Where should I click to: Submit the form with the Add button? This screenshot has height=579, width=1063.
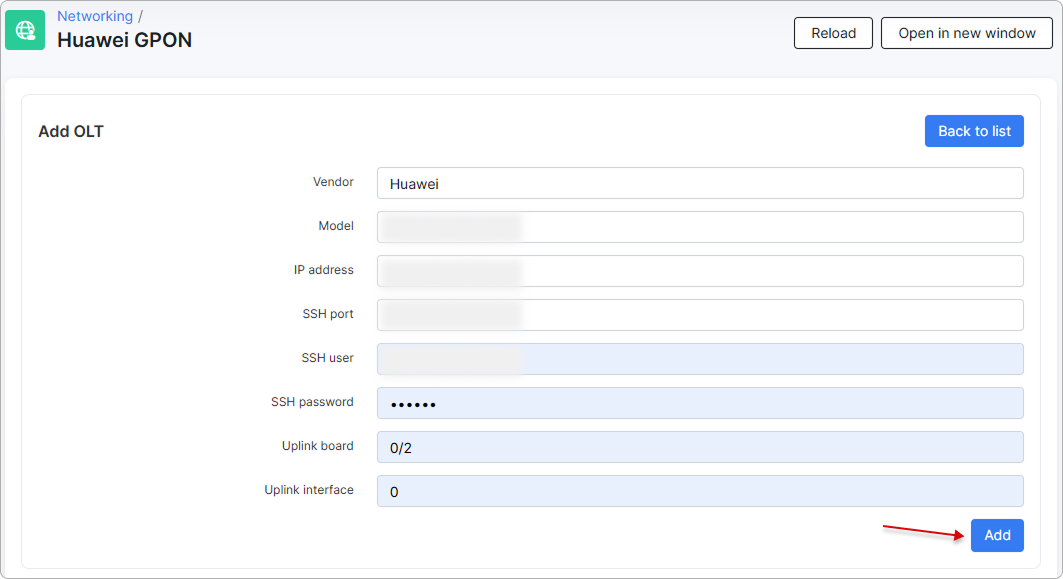pos(997,535)
